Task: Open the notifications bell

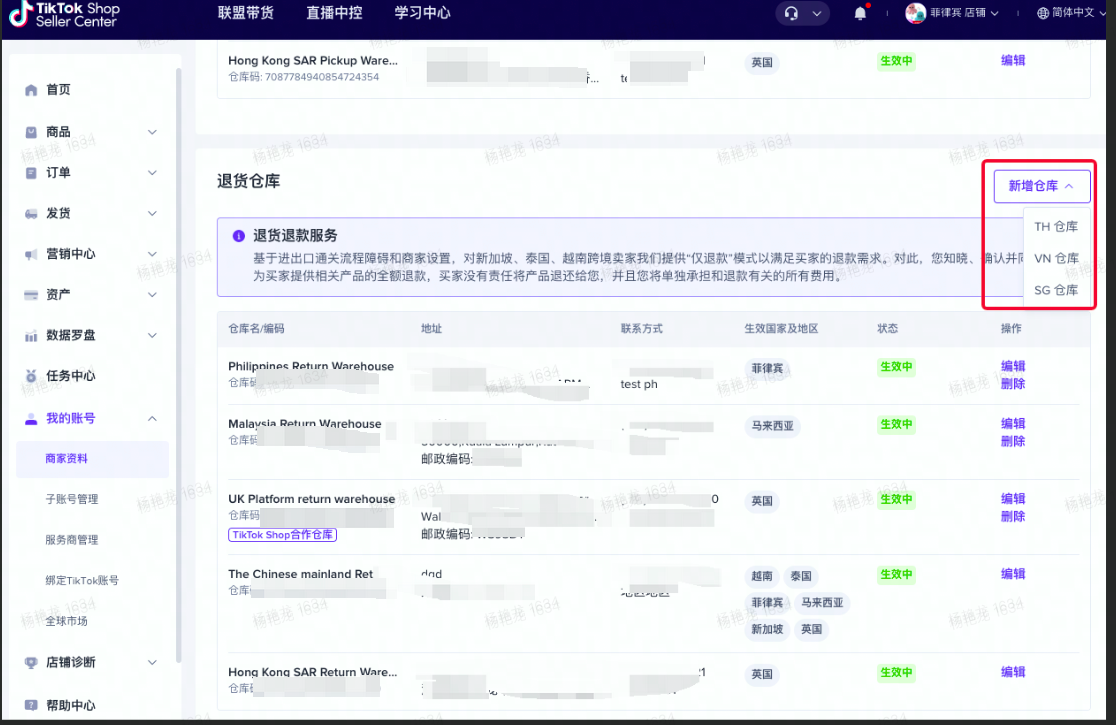Action: pyautogui.click(x=860, y=13)
